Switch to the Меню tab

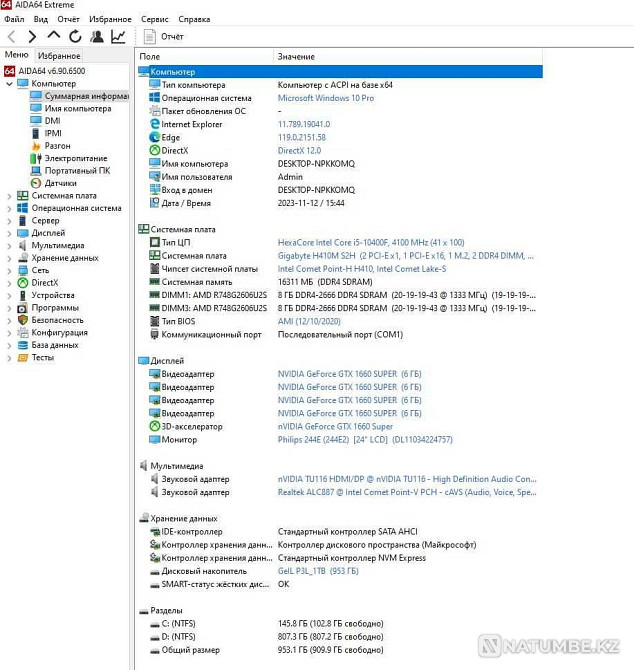click(x=16, y=55)
